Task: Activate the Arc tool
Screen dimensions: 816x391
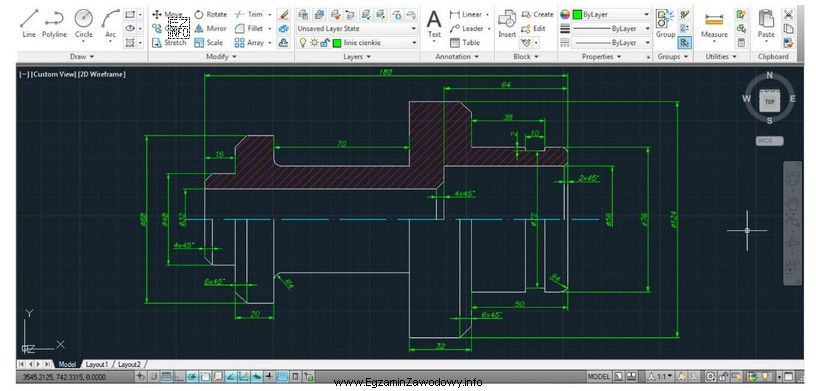Action: click(x=110, y=23)
